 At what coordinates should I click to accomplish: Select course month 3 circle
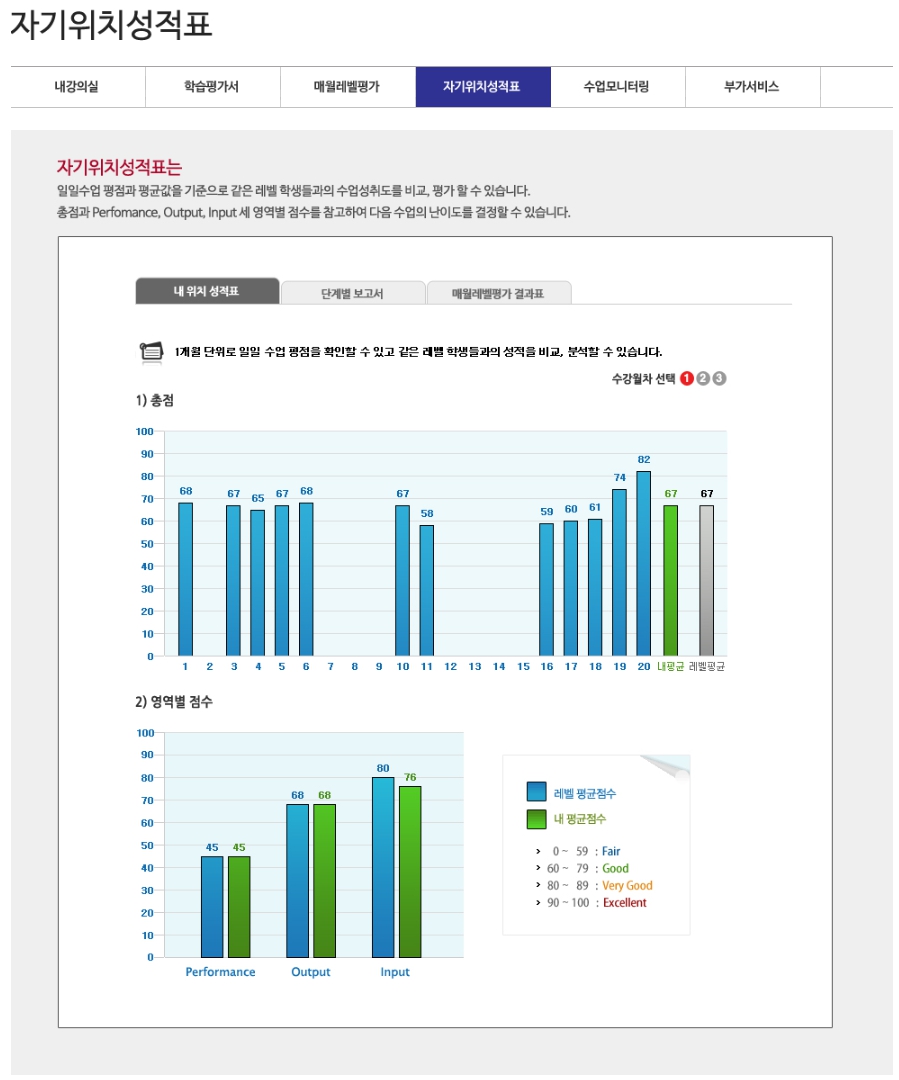(719, 378)
